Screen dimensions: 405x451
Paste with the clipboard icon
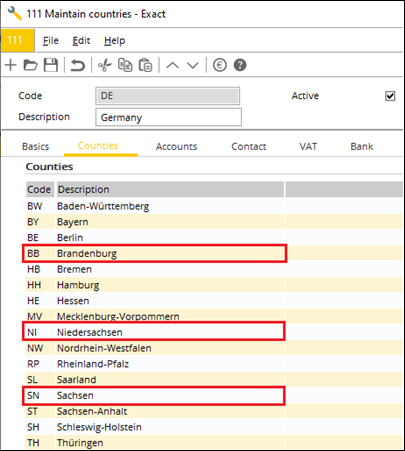[x=146, y=65]
